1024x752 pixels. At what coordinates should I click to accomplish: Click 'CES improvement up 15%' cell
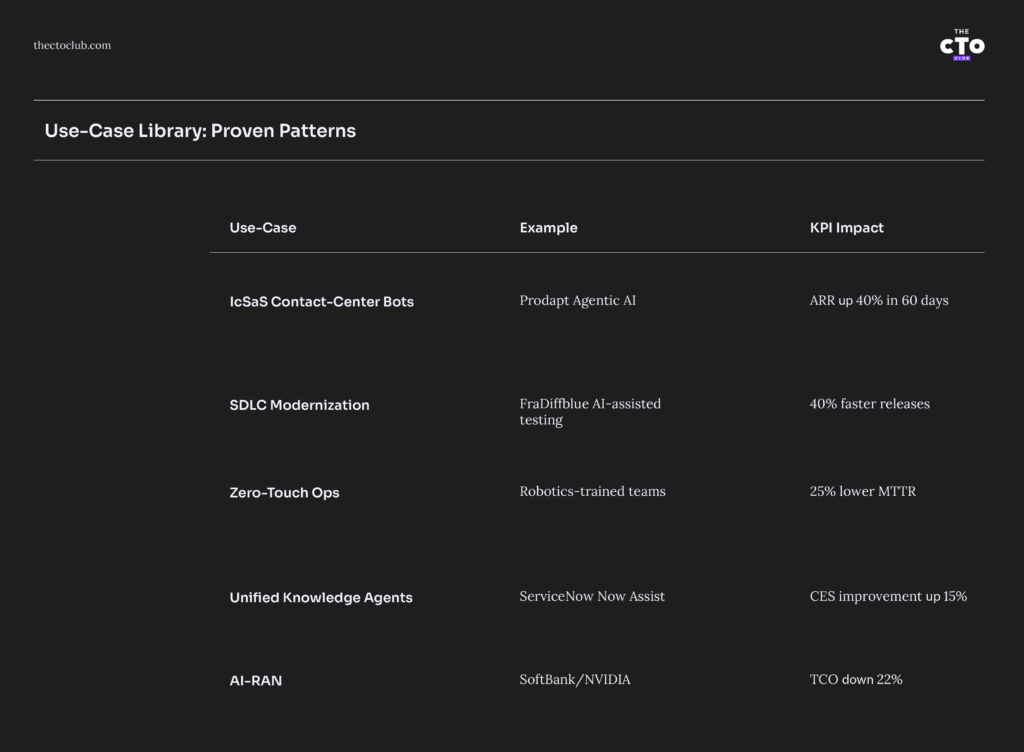(x=888, y=596)
